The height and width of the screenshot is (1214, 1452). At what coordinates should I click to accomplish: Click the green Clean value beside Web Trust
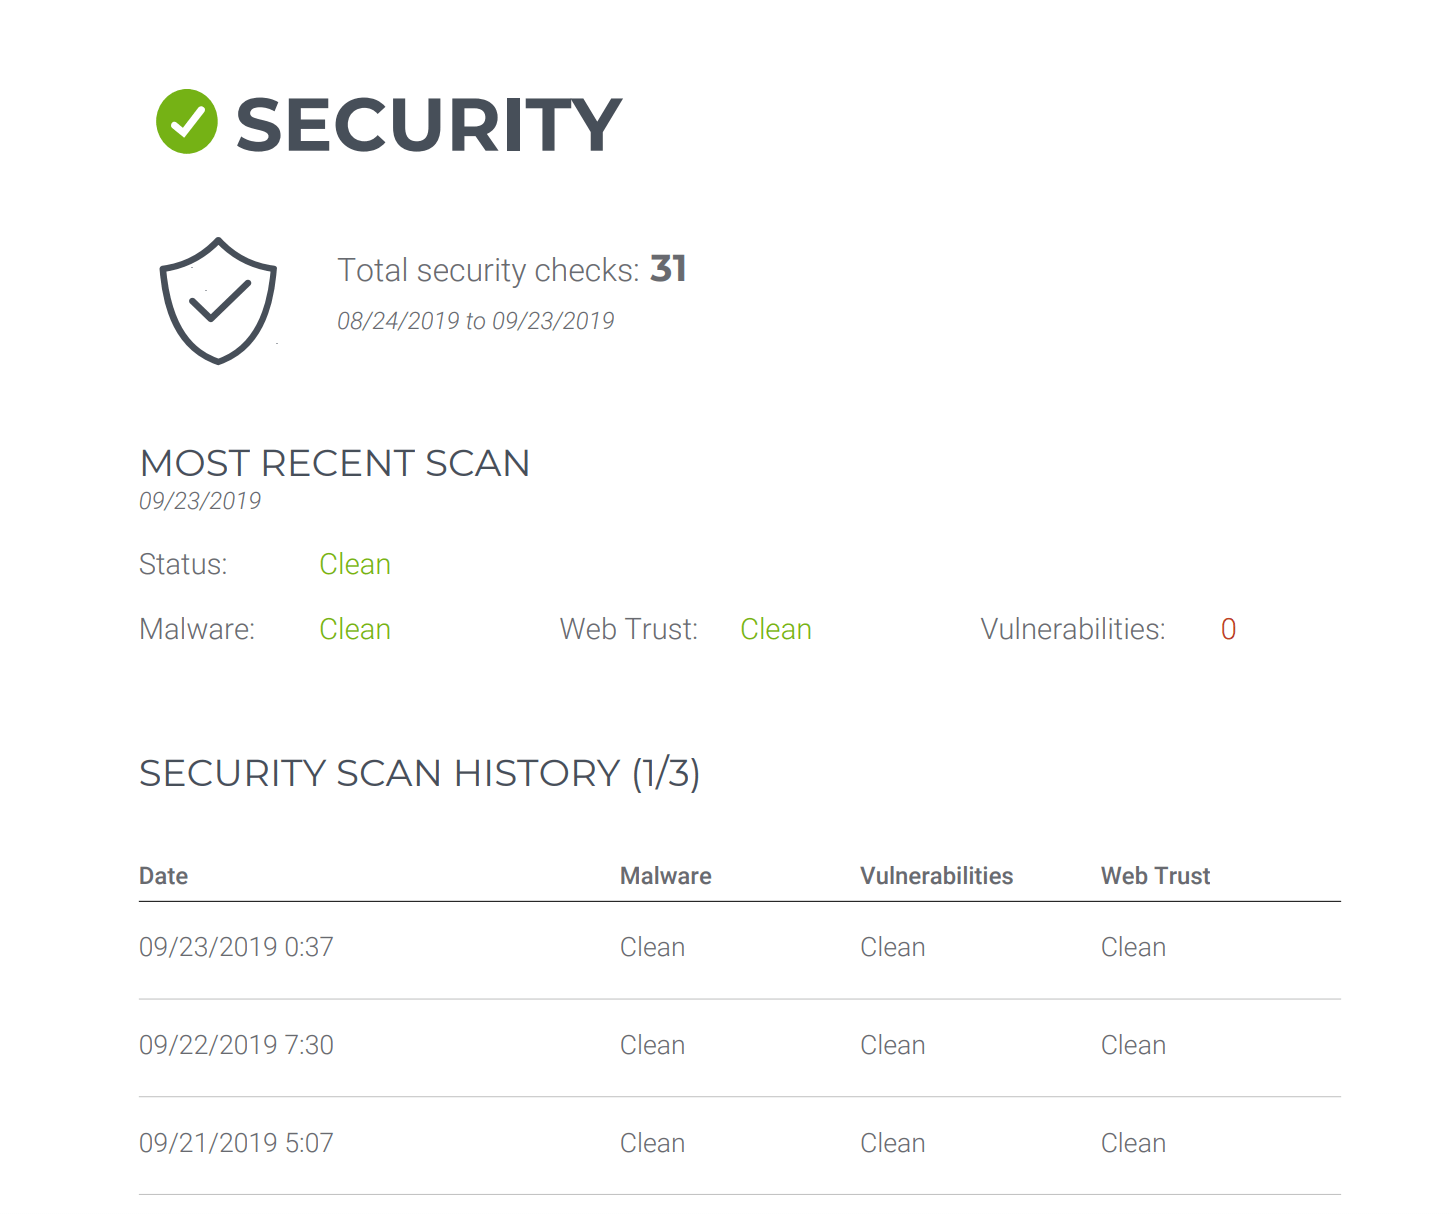(776, 630)
